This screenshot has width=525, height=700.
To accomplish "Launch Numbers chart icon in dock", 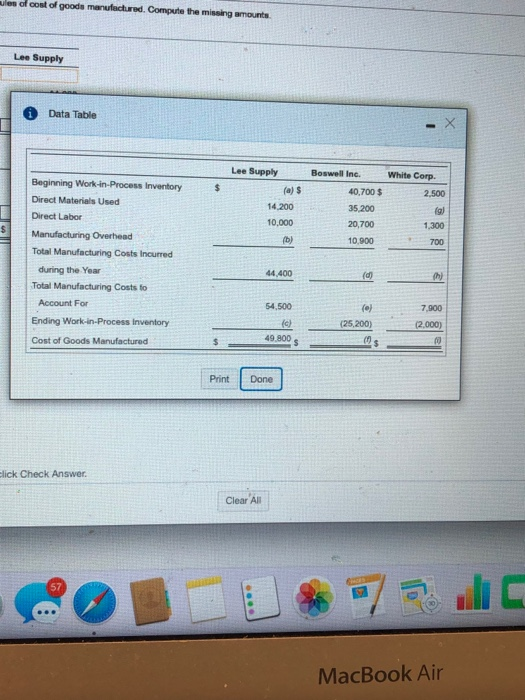I will [x=473, y=593].
